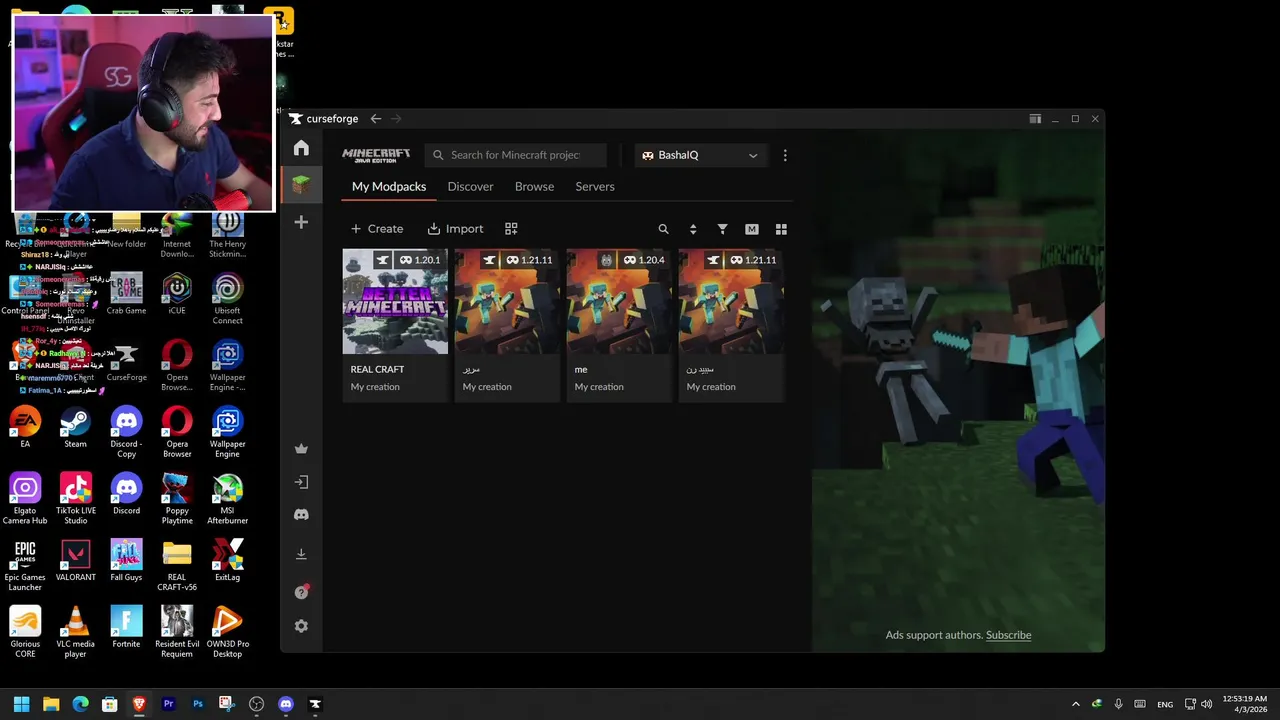Screen dimensions: 1280x720
Task: Open the Poppy Playtime desktop icon
Action: pos(177,499)
